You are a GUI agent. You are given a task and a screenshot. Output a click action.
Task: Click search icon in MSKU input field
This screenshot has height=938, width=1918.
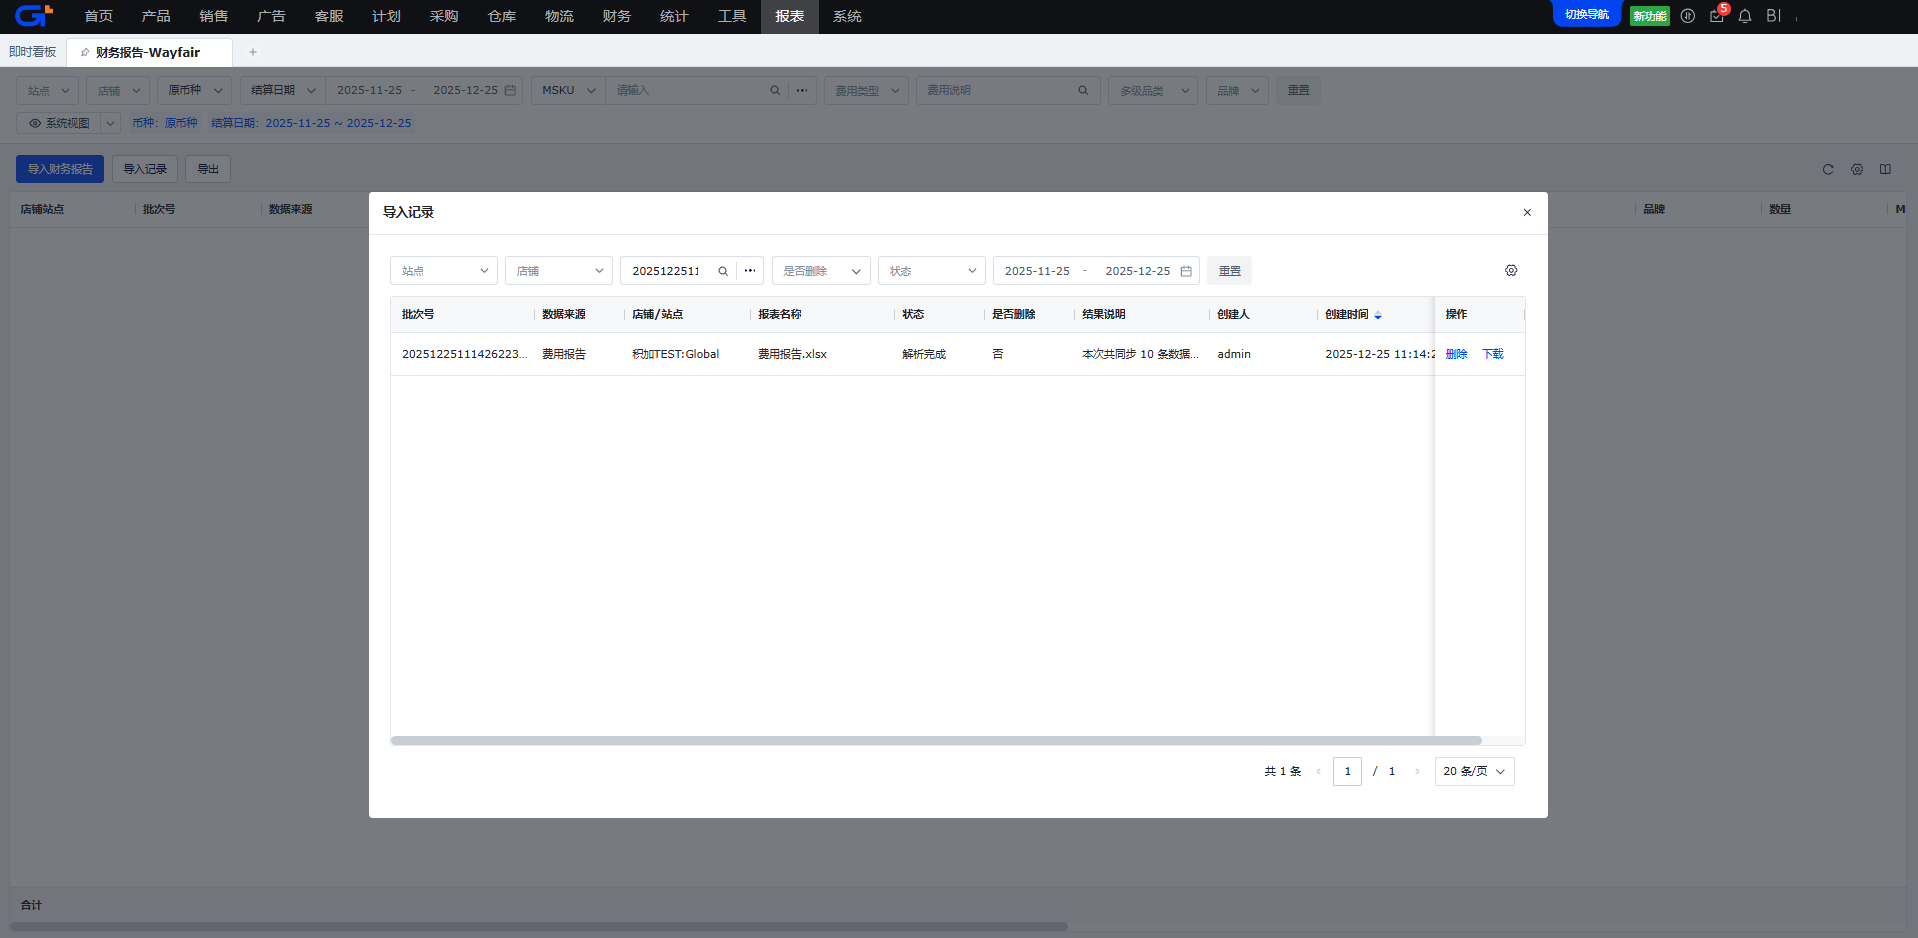(x=775, y=91)
